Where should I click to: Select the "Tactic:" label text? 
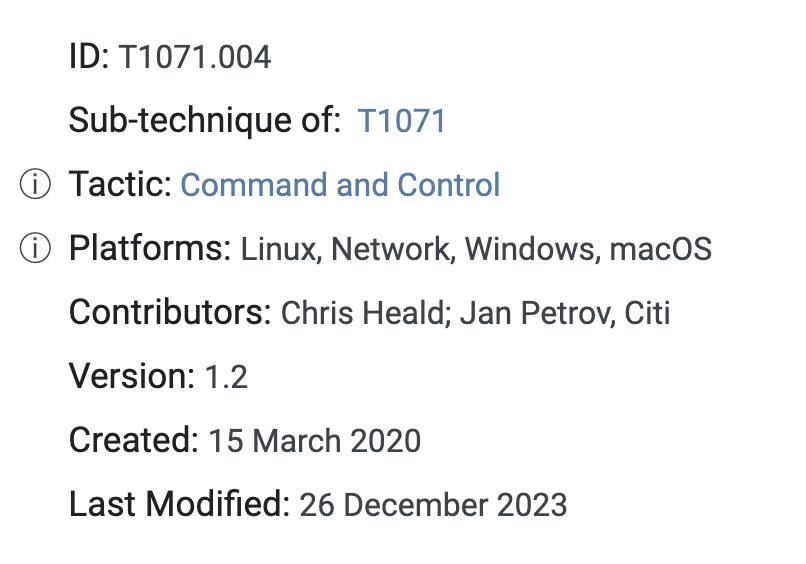pos(120,185)
